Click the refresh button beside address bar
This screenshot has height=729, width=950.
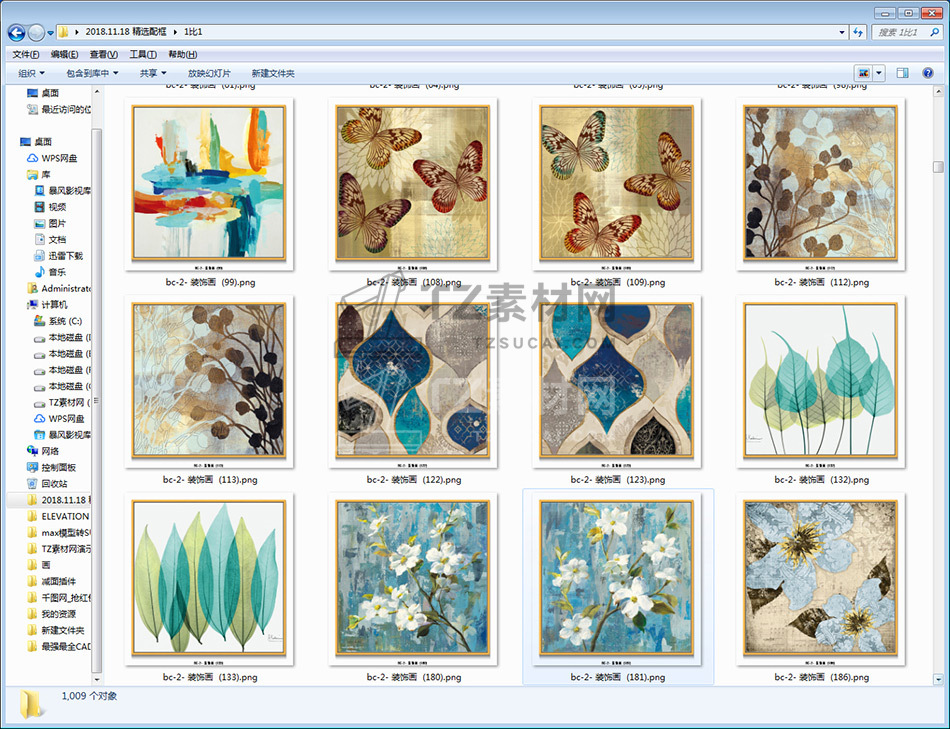pos(858,33)
